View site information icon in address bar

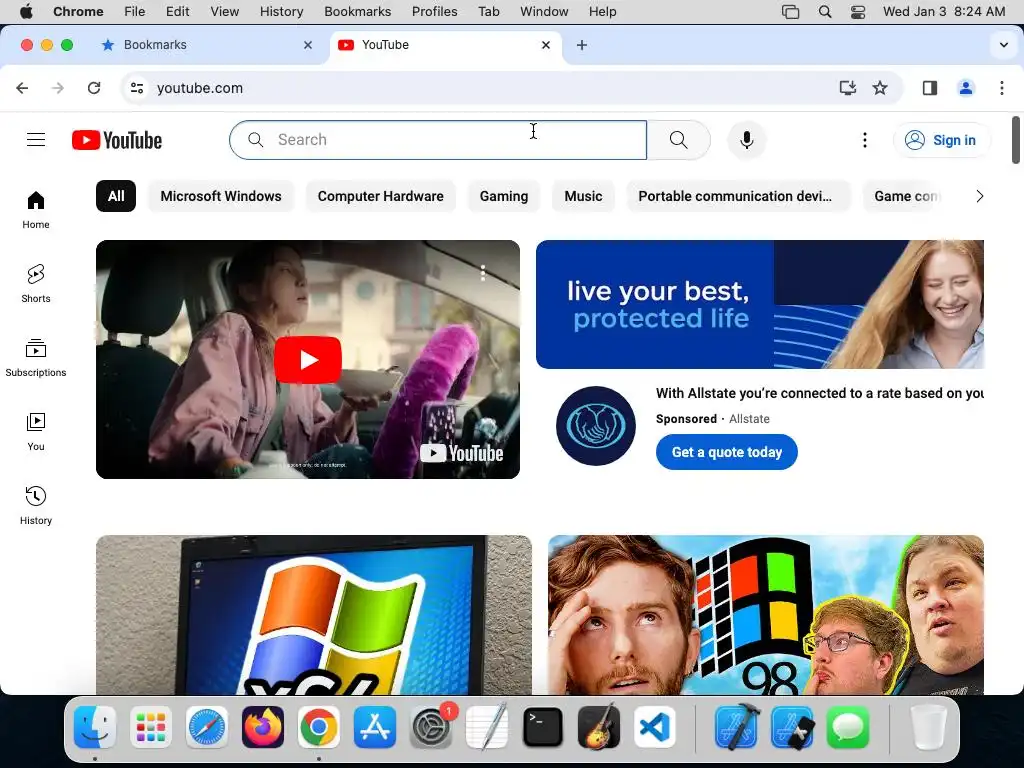136,88
